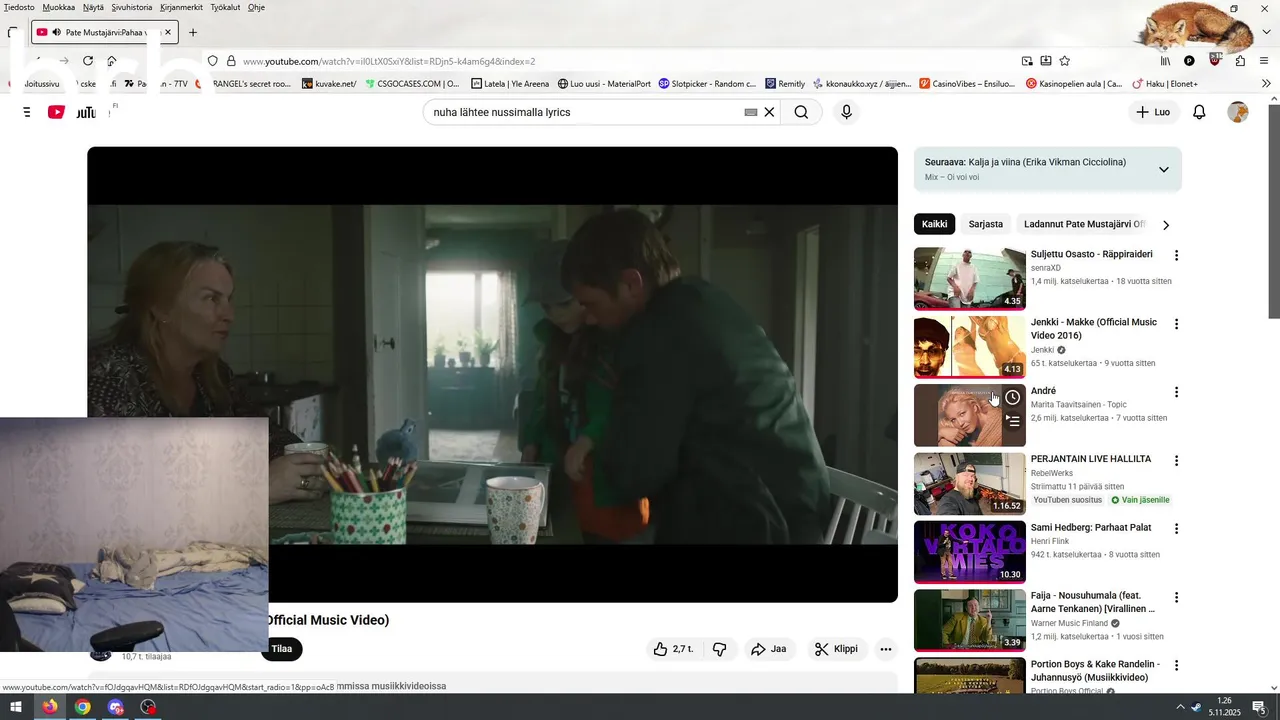Bookmark this page with the star
Screen dimensions: 1280x720
pyautogui.click(x=1065, y=61)
